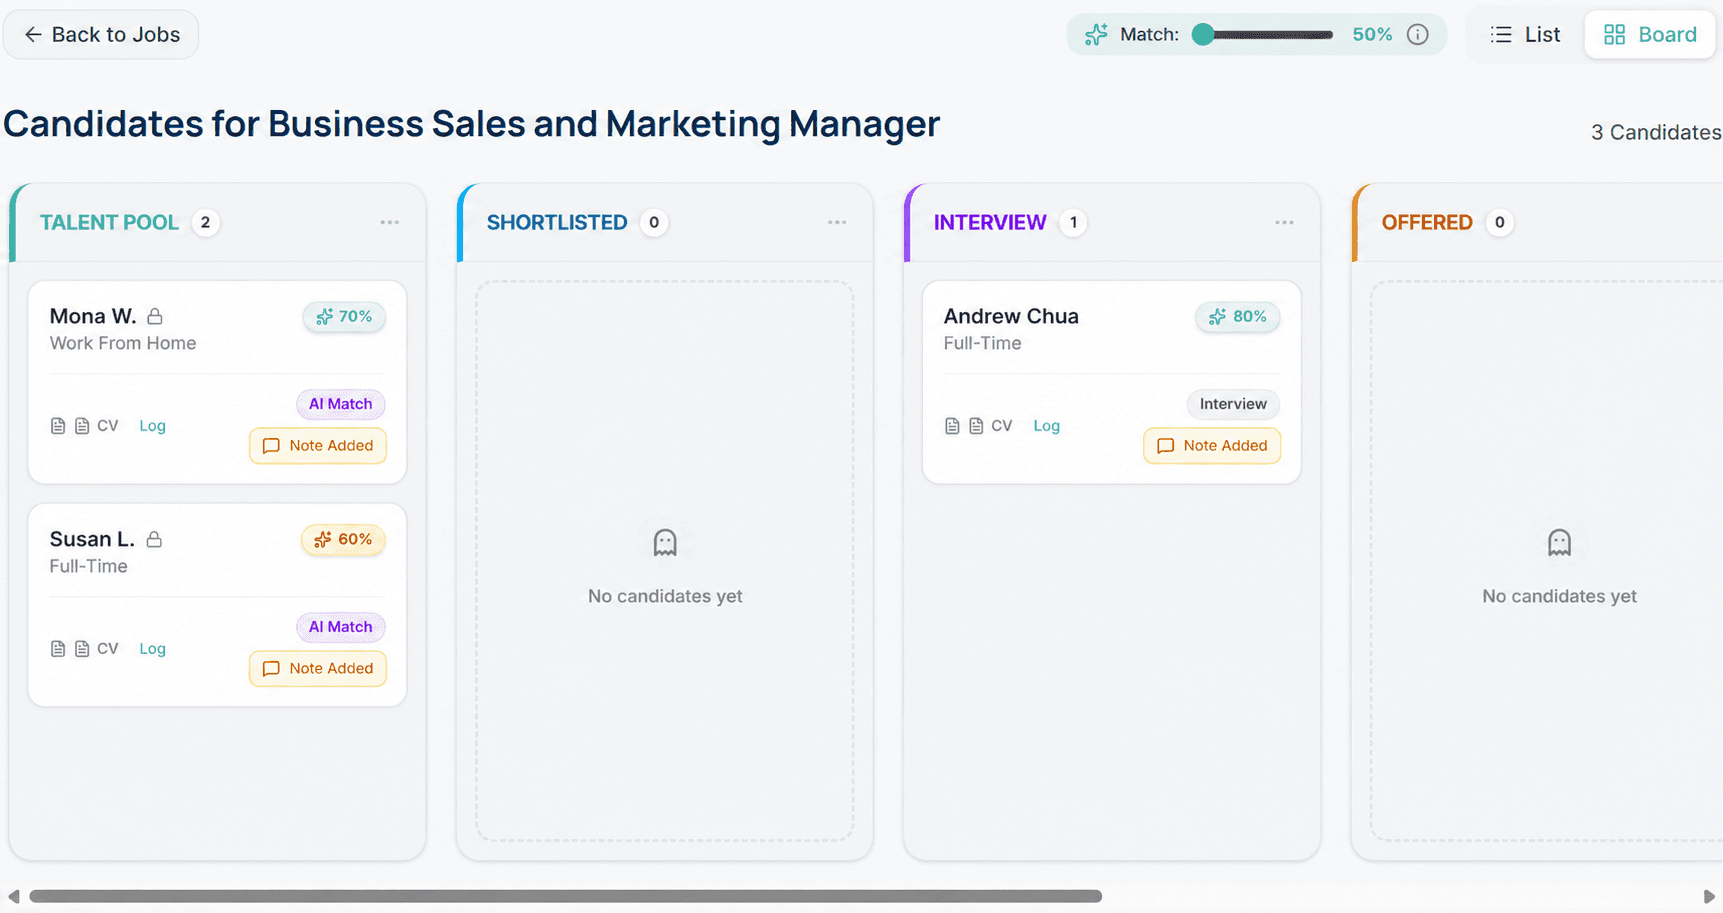Click the 70% match score badge for Mona W.
The image size is (1723, 913).
pyautogui.click(x=344, y=317)
